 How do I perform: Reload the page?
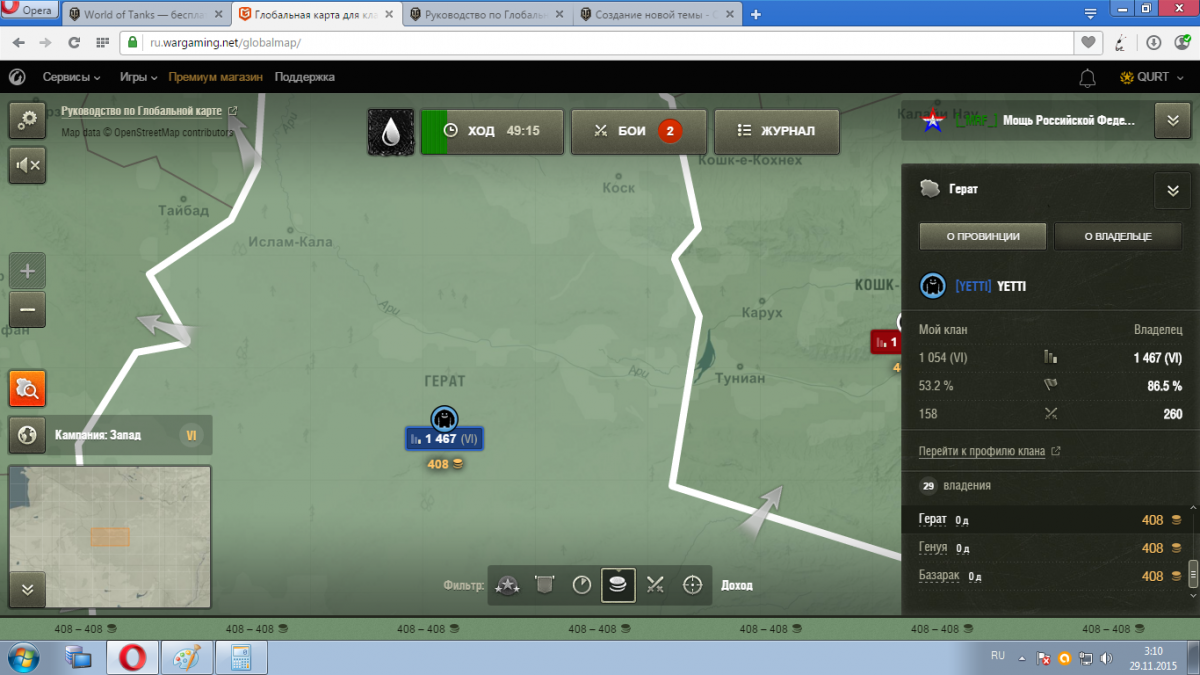click(74, 43)
